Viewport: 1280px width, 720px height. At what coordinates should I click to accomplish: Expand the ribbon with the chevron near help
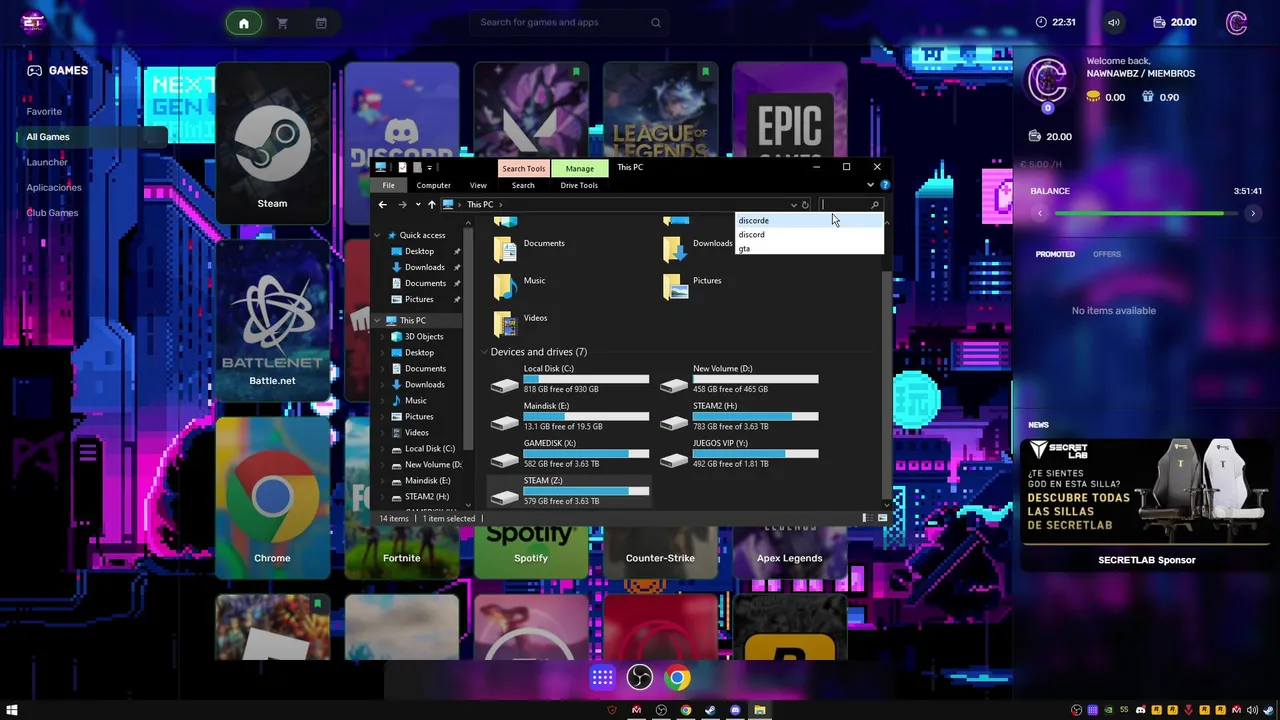point(870,185)
